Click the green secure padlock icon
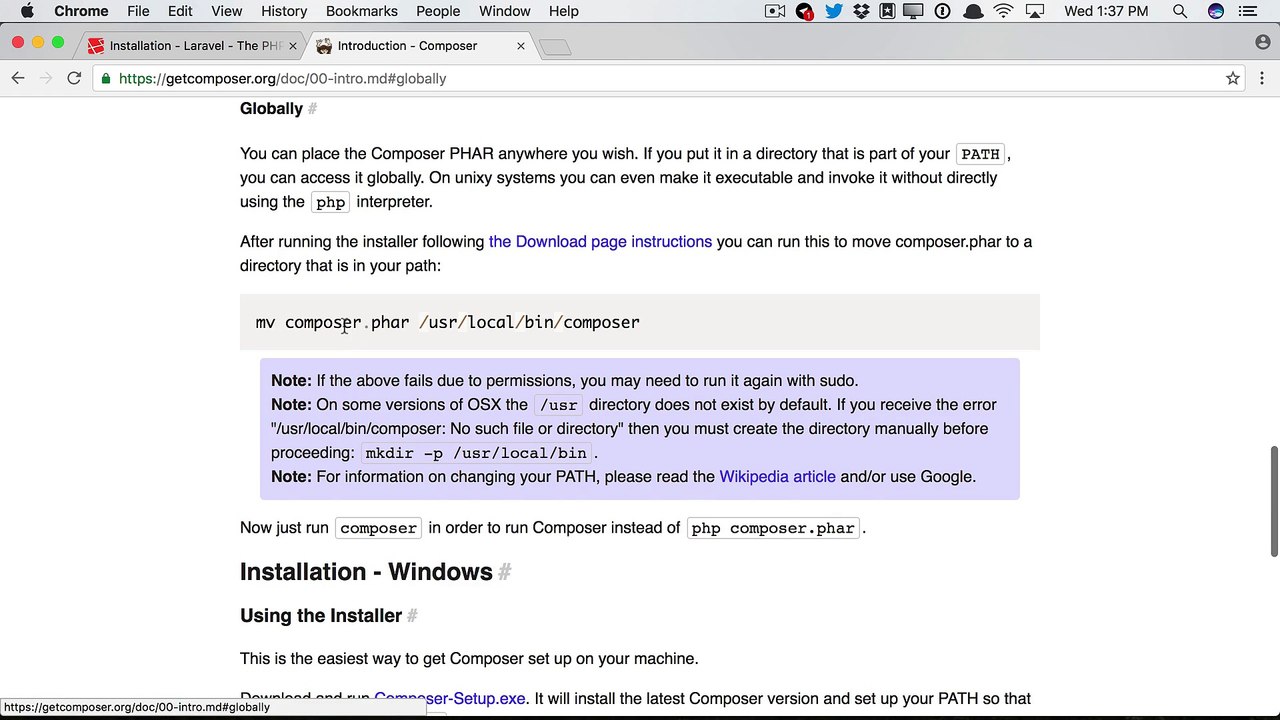 (x=105, y=78)
